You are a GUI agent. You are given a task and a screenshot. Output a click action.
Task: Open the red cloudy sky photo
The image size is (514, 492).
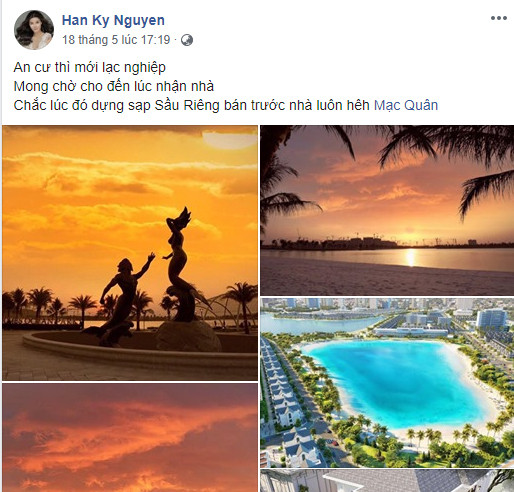[130, 438]
